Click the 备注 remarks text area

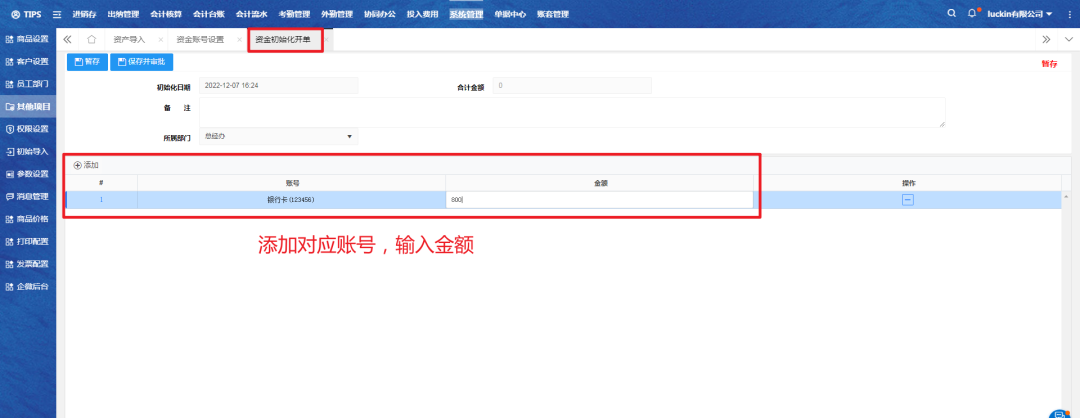click(x=572, y=112)
